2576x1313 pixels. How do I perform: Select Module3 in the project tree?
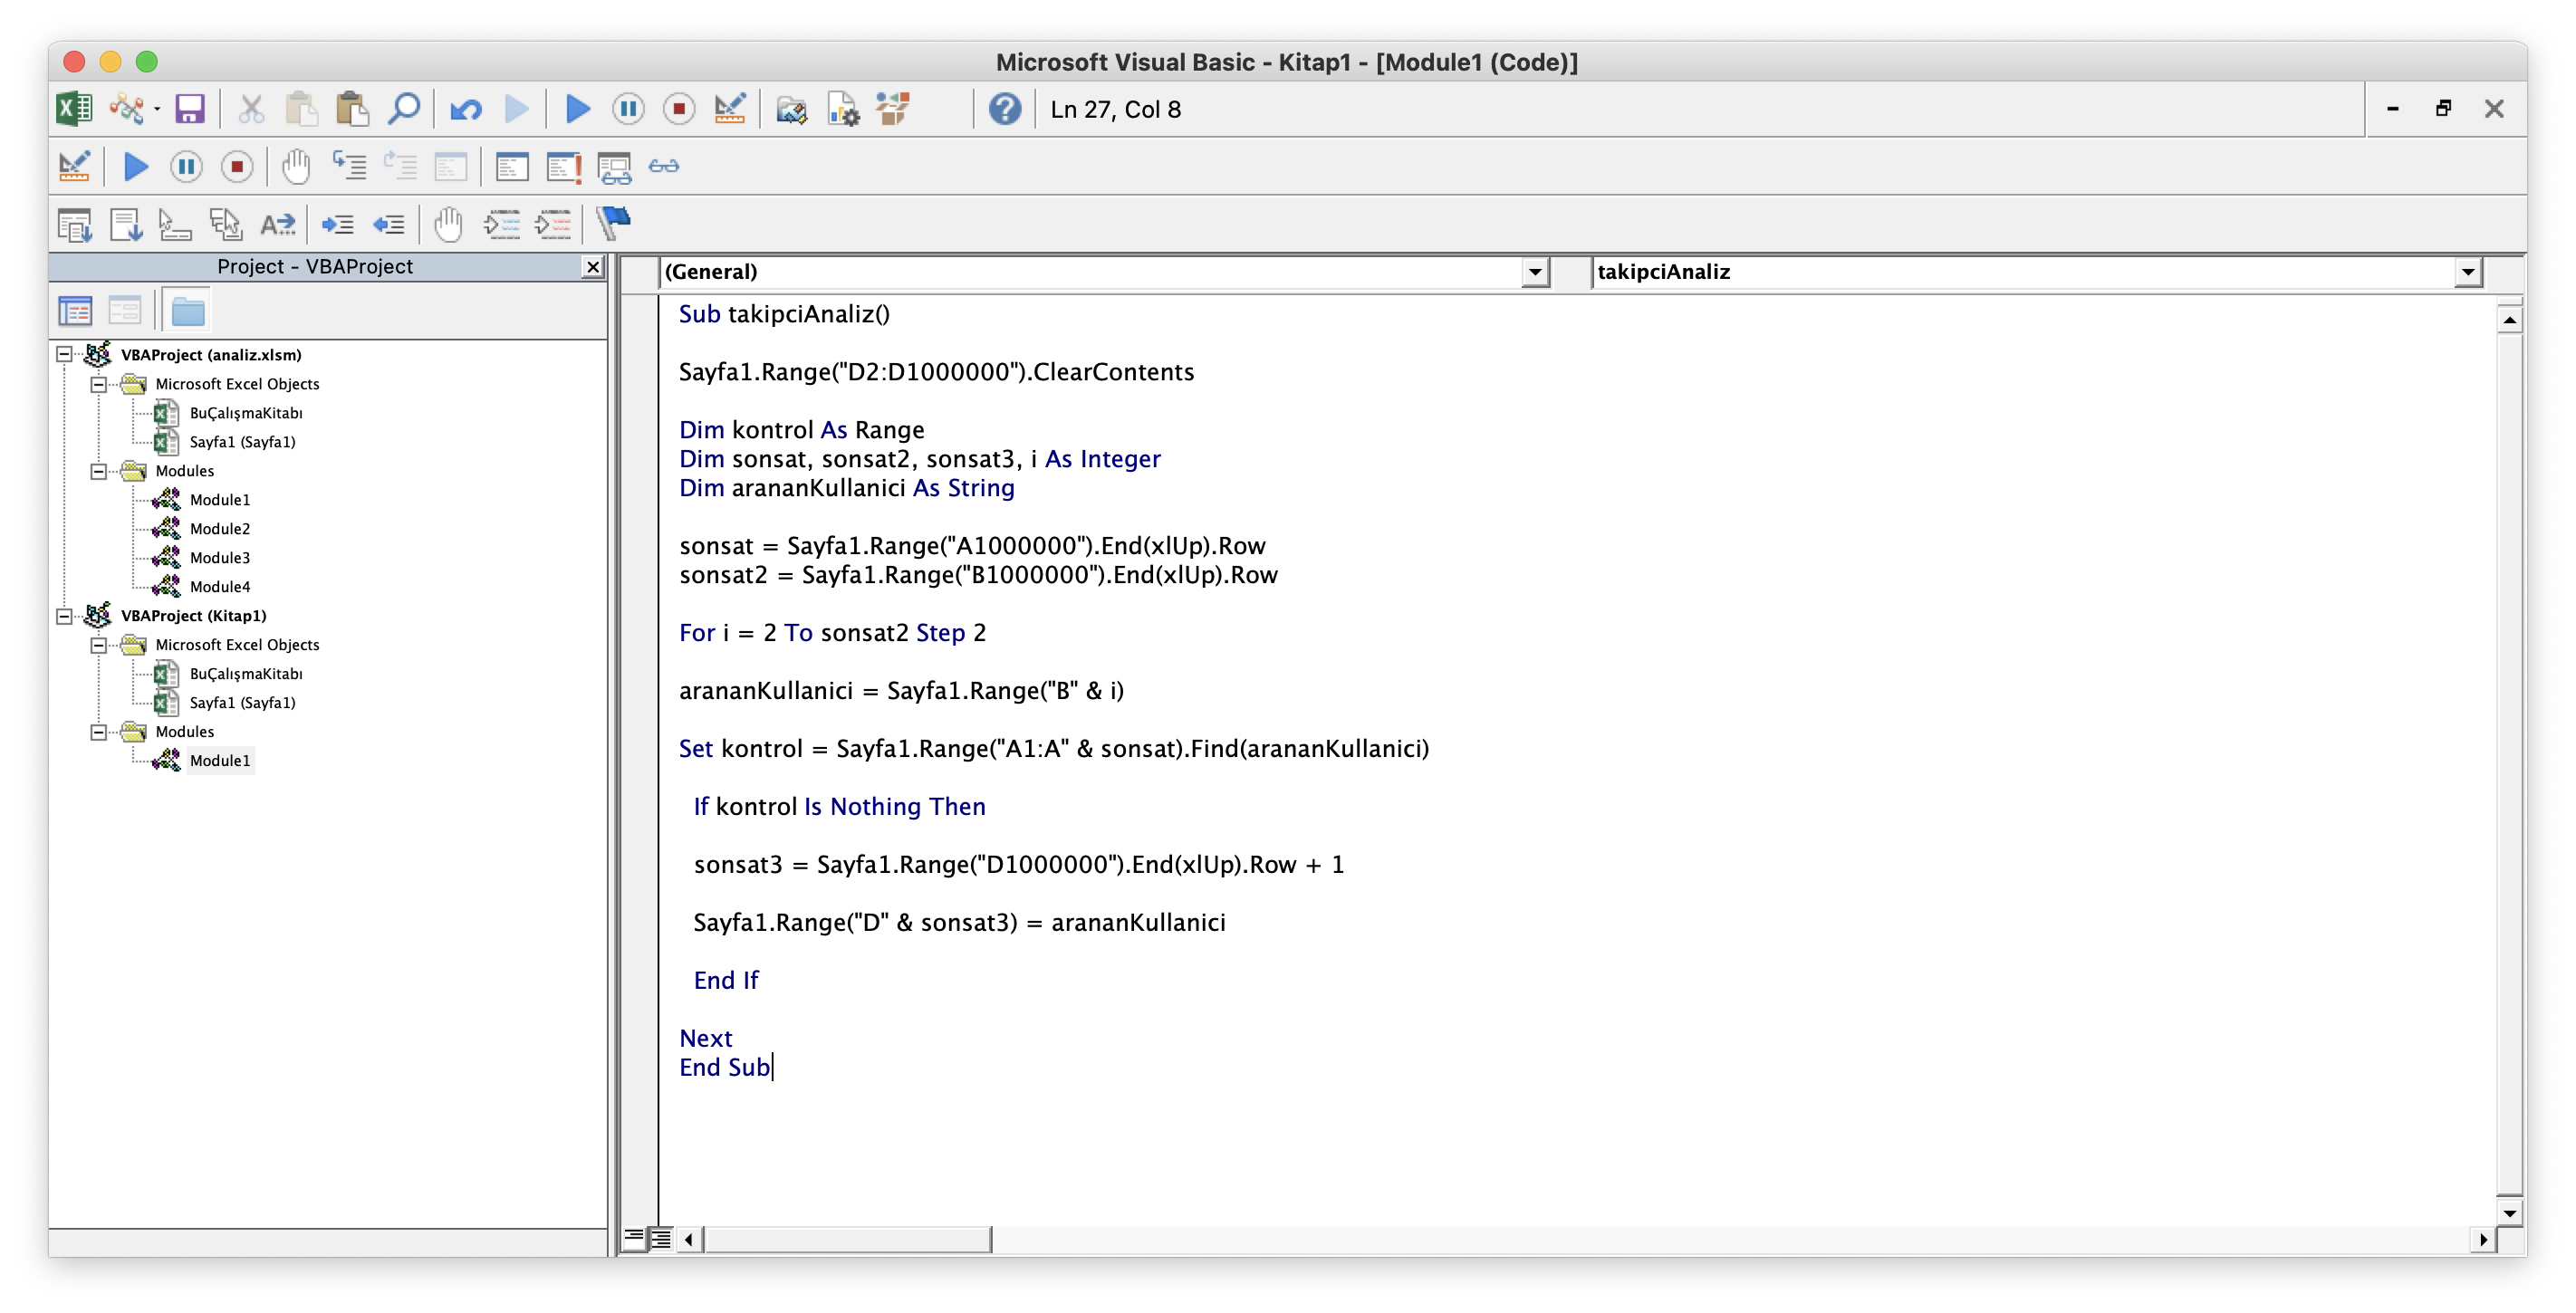click(220, 557)
